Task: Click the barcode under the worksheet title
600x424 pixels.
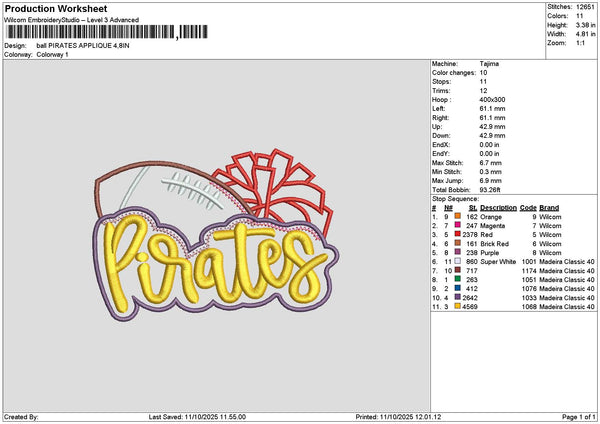Action: [x=107, y=32]
